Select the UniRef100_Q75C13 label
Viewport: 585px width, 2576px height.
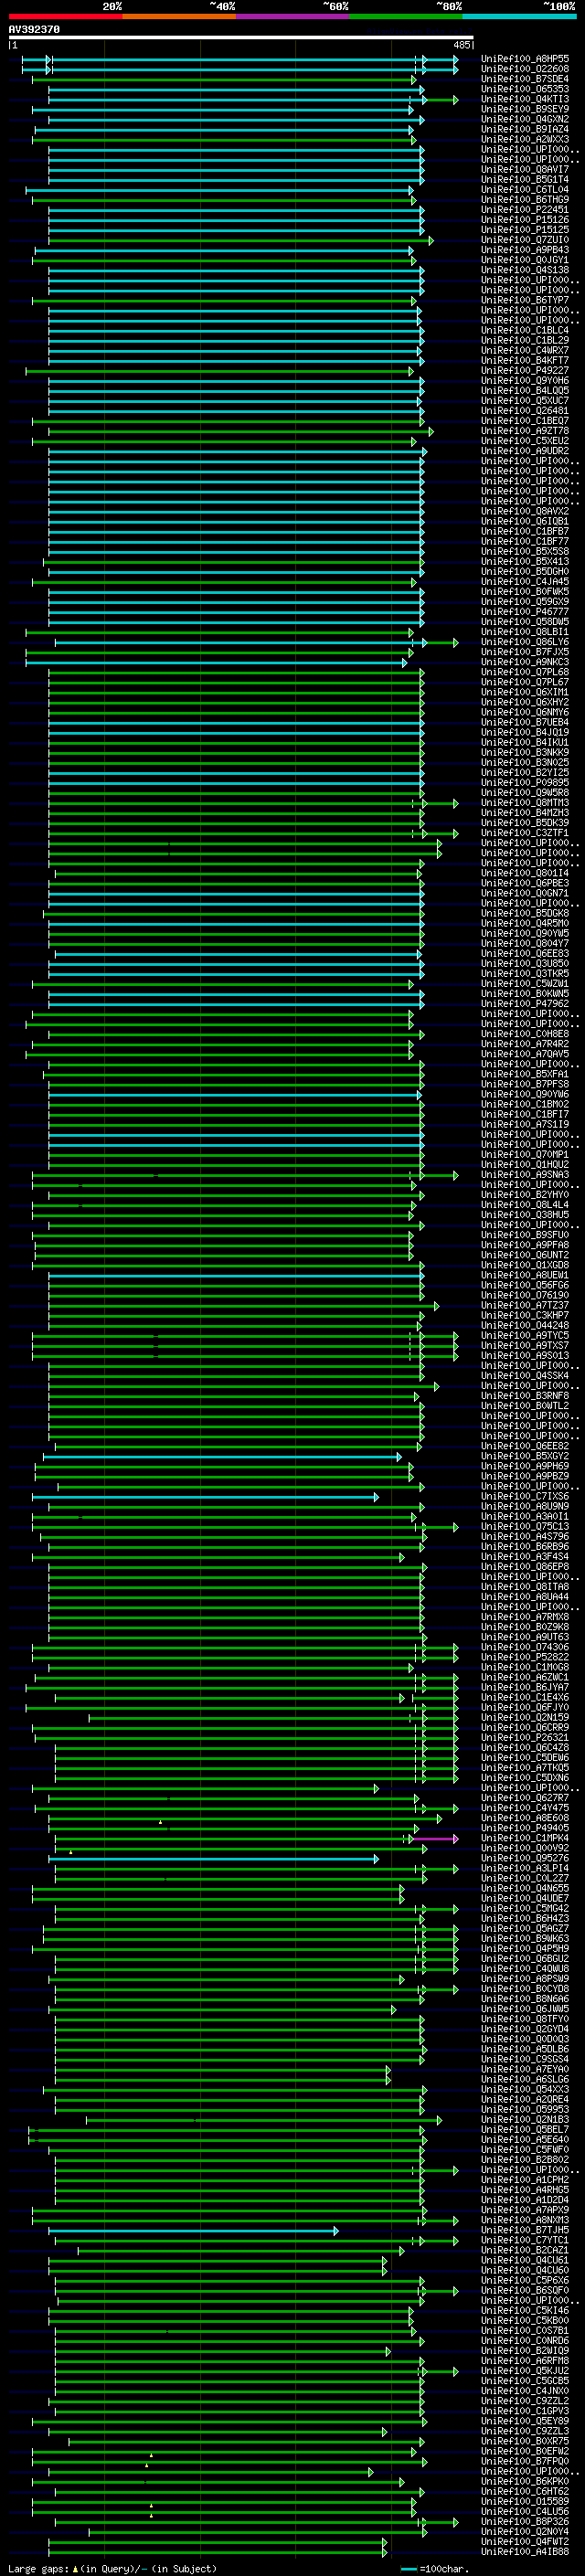[x=525, y=1526]
